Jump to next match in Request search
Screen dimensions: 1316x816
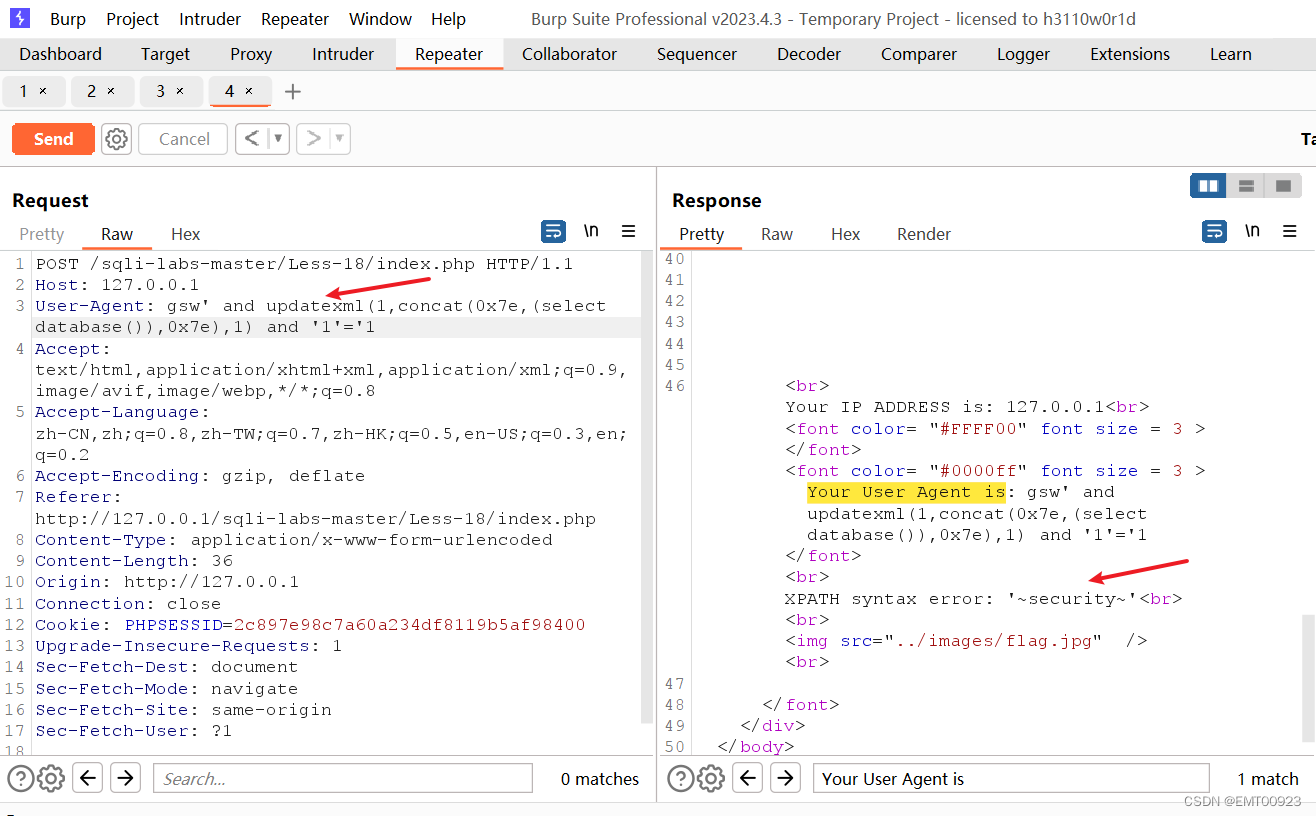point(125,778)
